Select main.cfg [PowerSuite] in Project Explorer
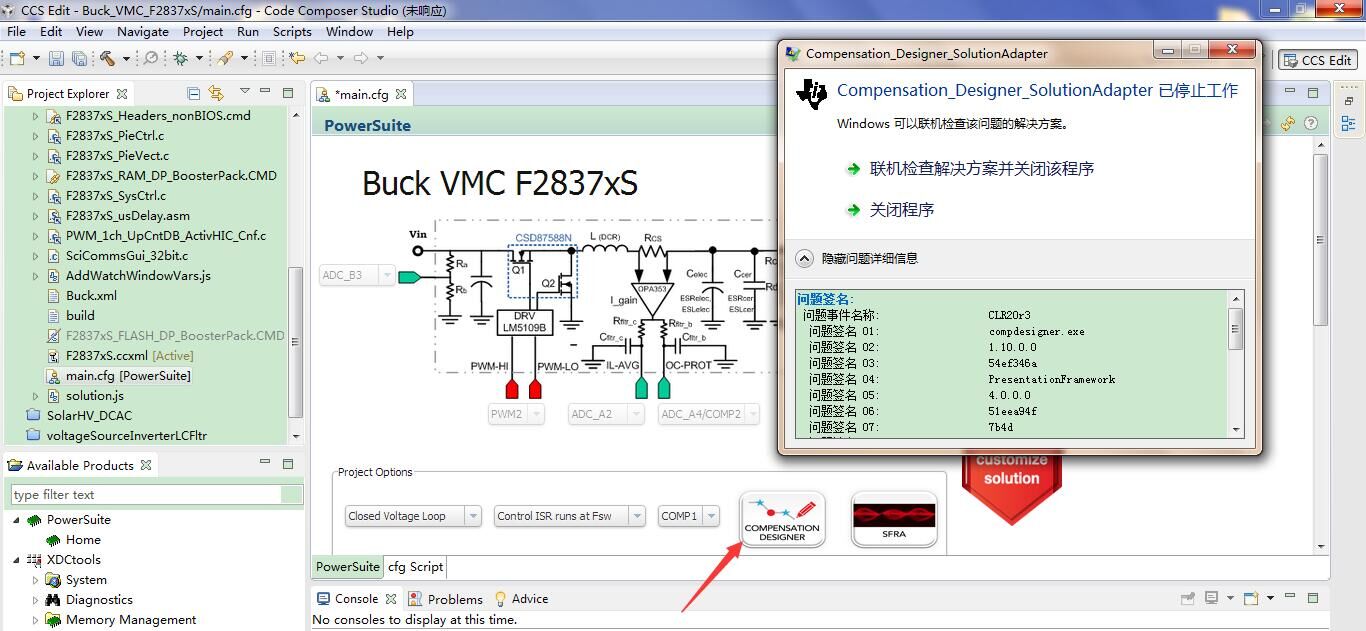The image size is (1366, 631). (127, 376)
